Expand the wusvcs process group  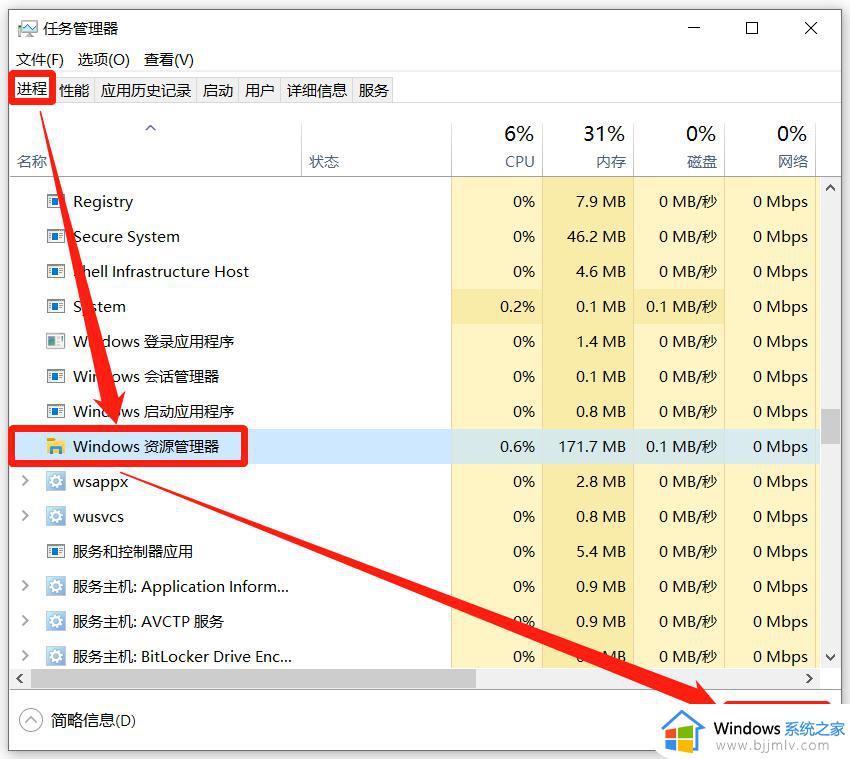[x=25, y=516]
